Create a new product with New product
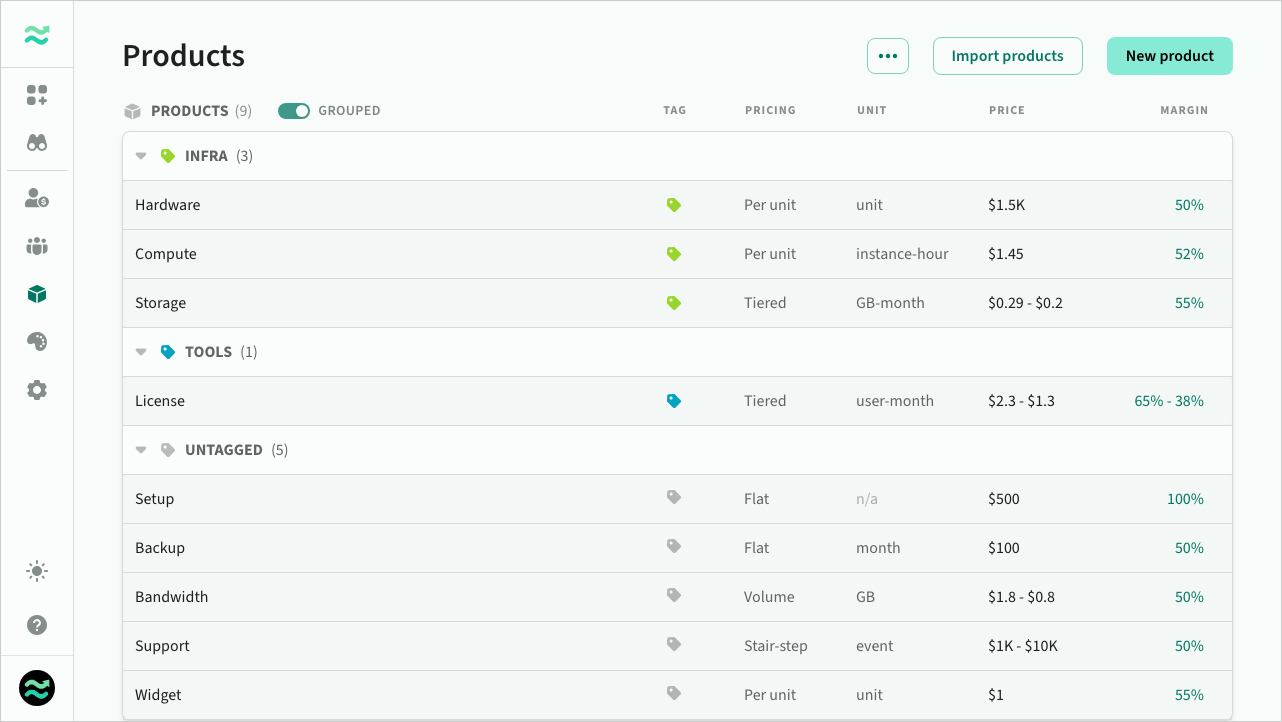The width and height of the screenshot is (1282, 722). click(1170, 56)
